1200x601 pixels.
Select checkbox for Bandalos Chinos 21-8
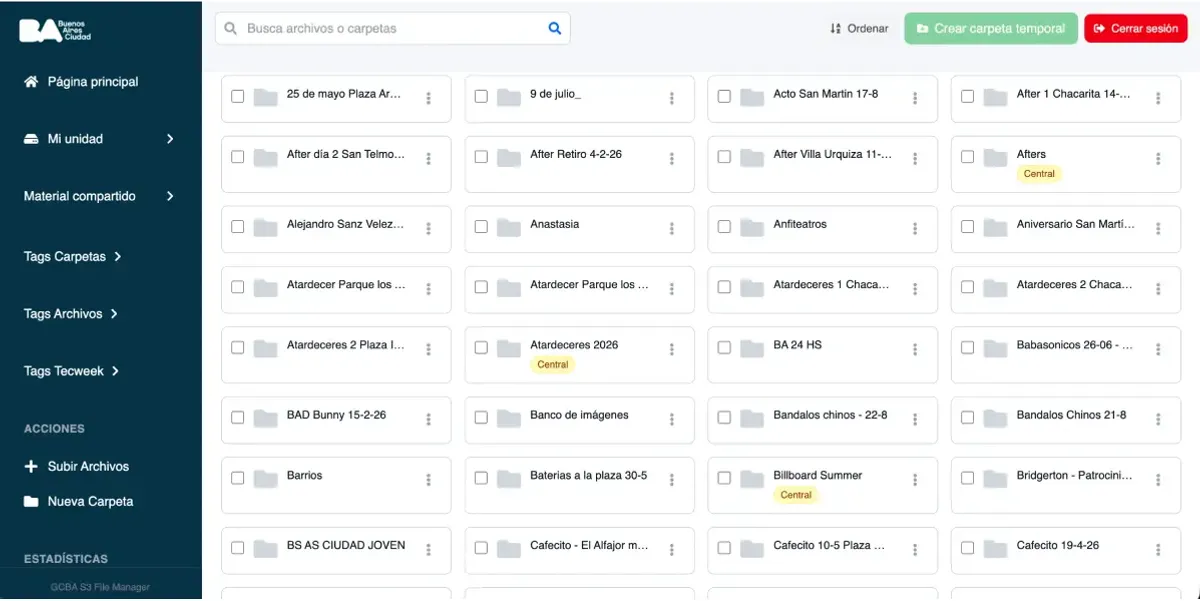point(967,418)
